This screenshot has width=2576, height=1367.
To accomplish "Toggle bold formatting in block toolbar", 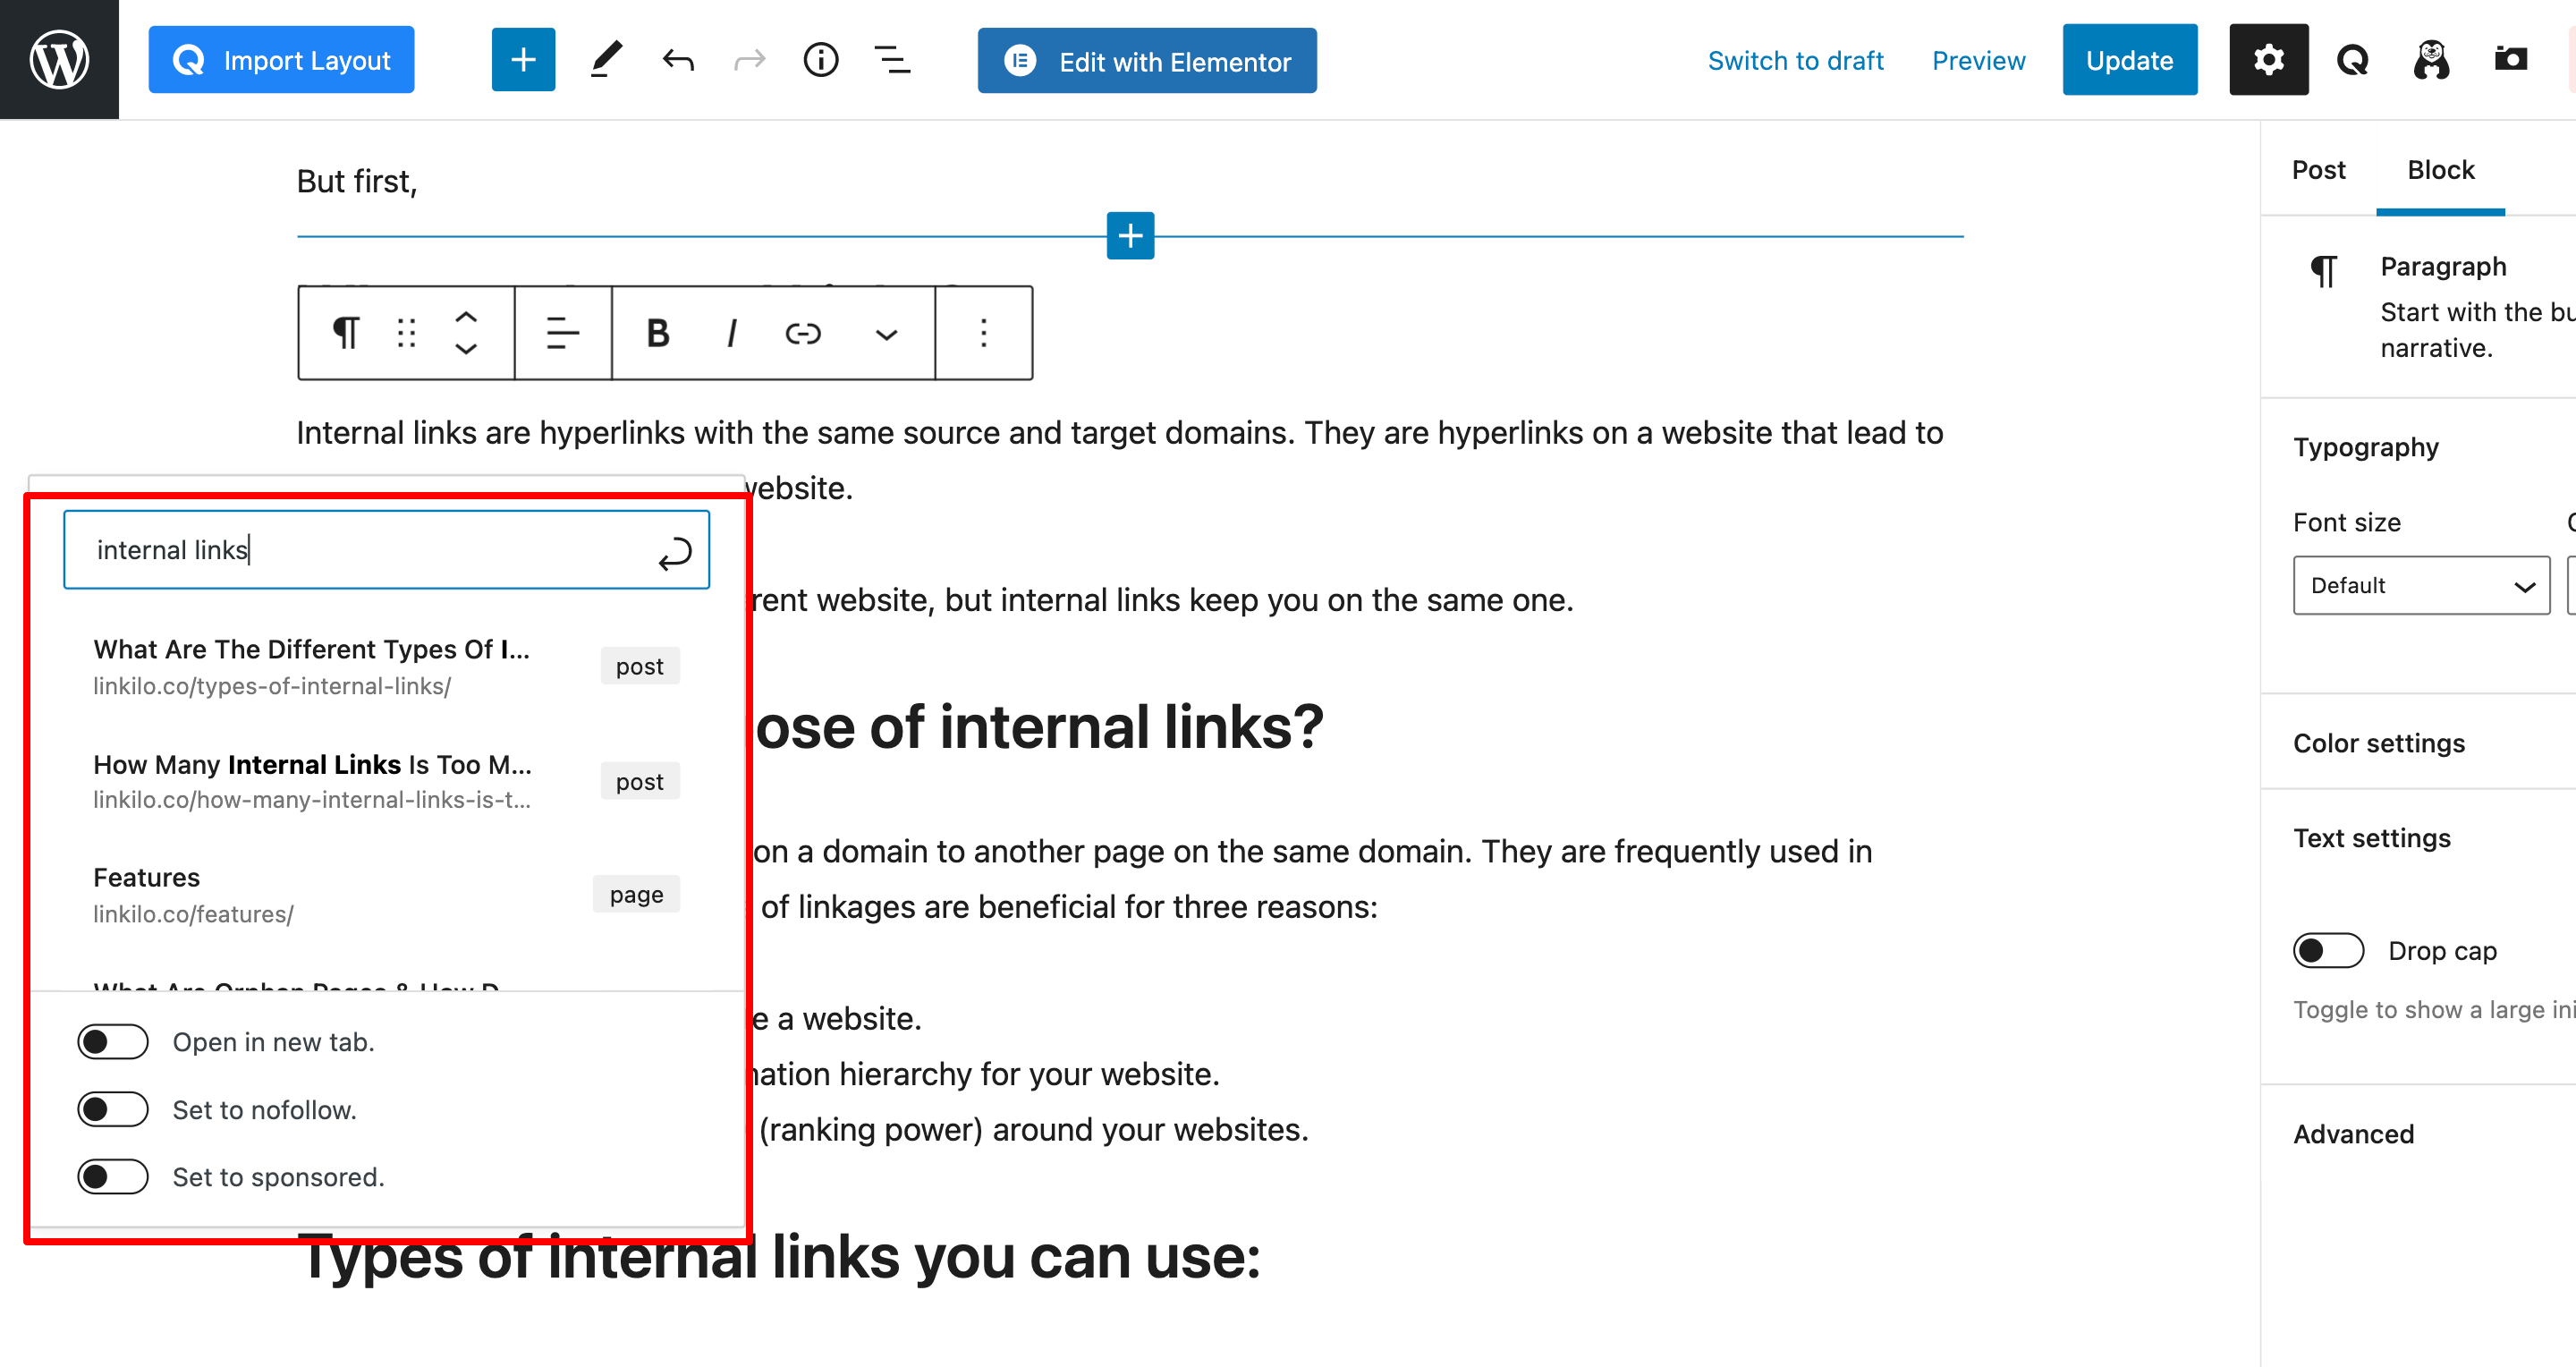I will coord(657,333).
